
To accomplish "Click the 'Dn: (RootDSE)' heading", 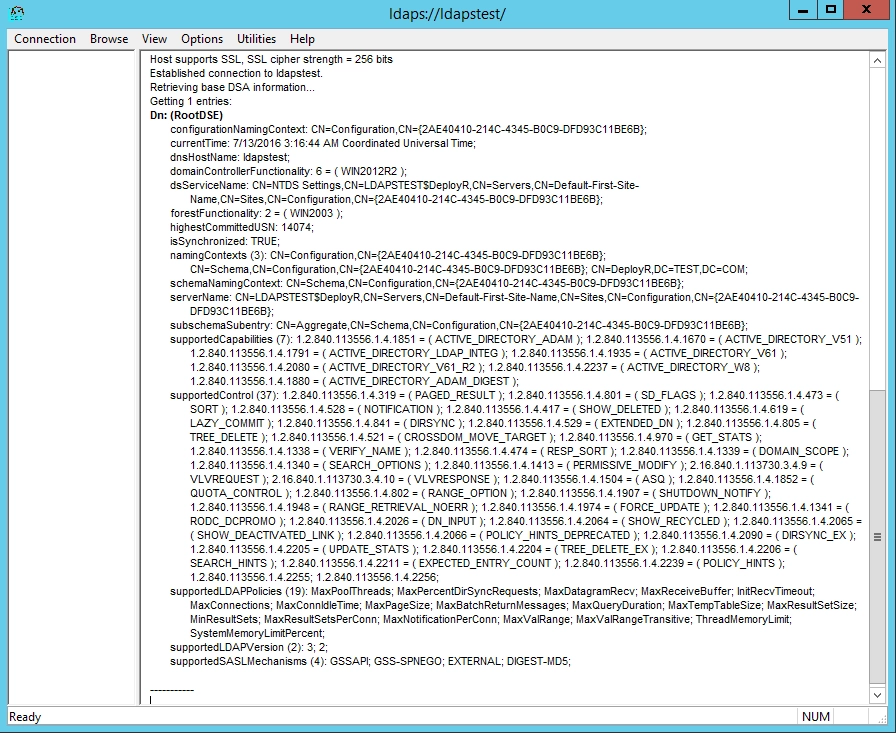I will pyautogui.click(x=186, y=115).
